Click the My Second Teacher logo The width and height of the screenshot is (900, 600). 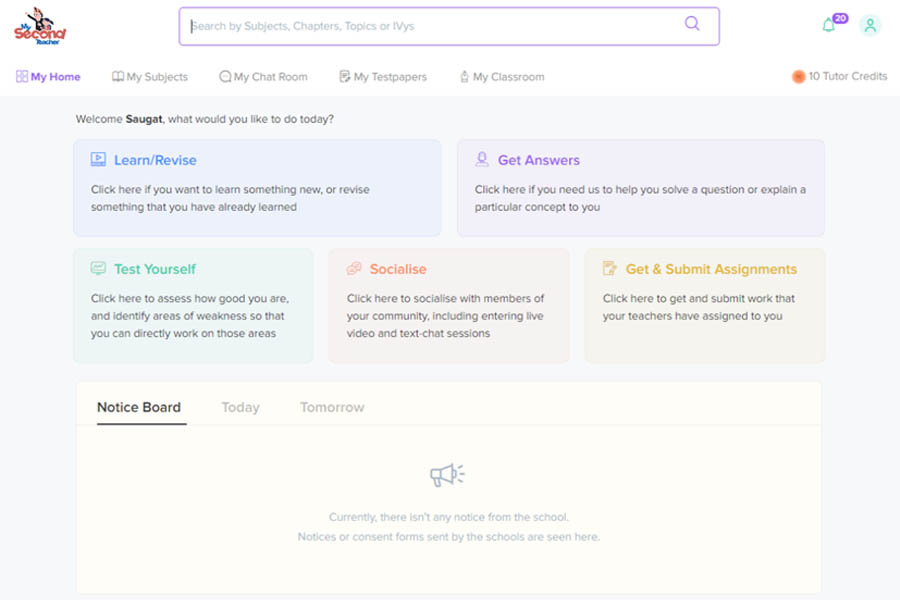(42, 27)
